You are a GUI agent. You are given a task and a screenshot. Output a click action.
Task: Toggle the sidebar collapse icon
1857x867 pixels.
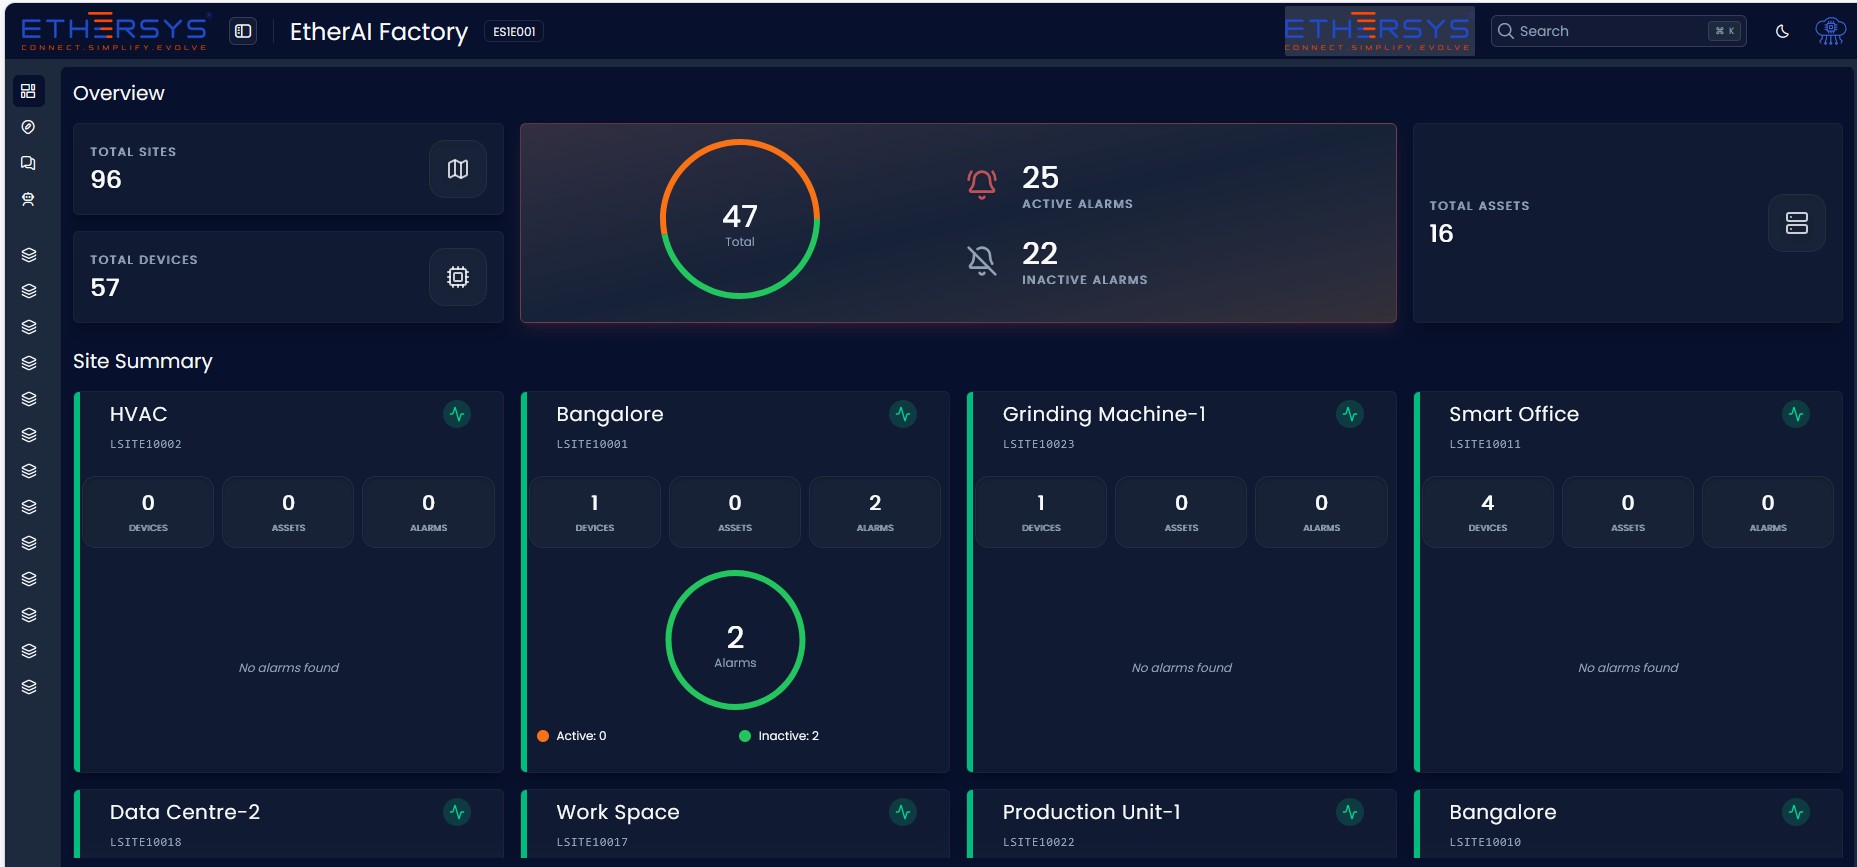point(243,31)
